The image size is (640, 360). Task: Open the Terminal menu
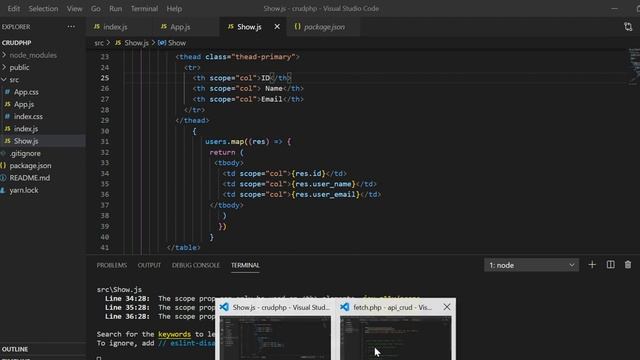(x=144, y=9)
